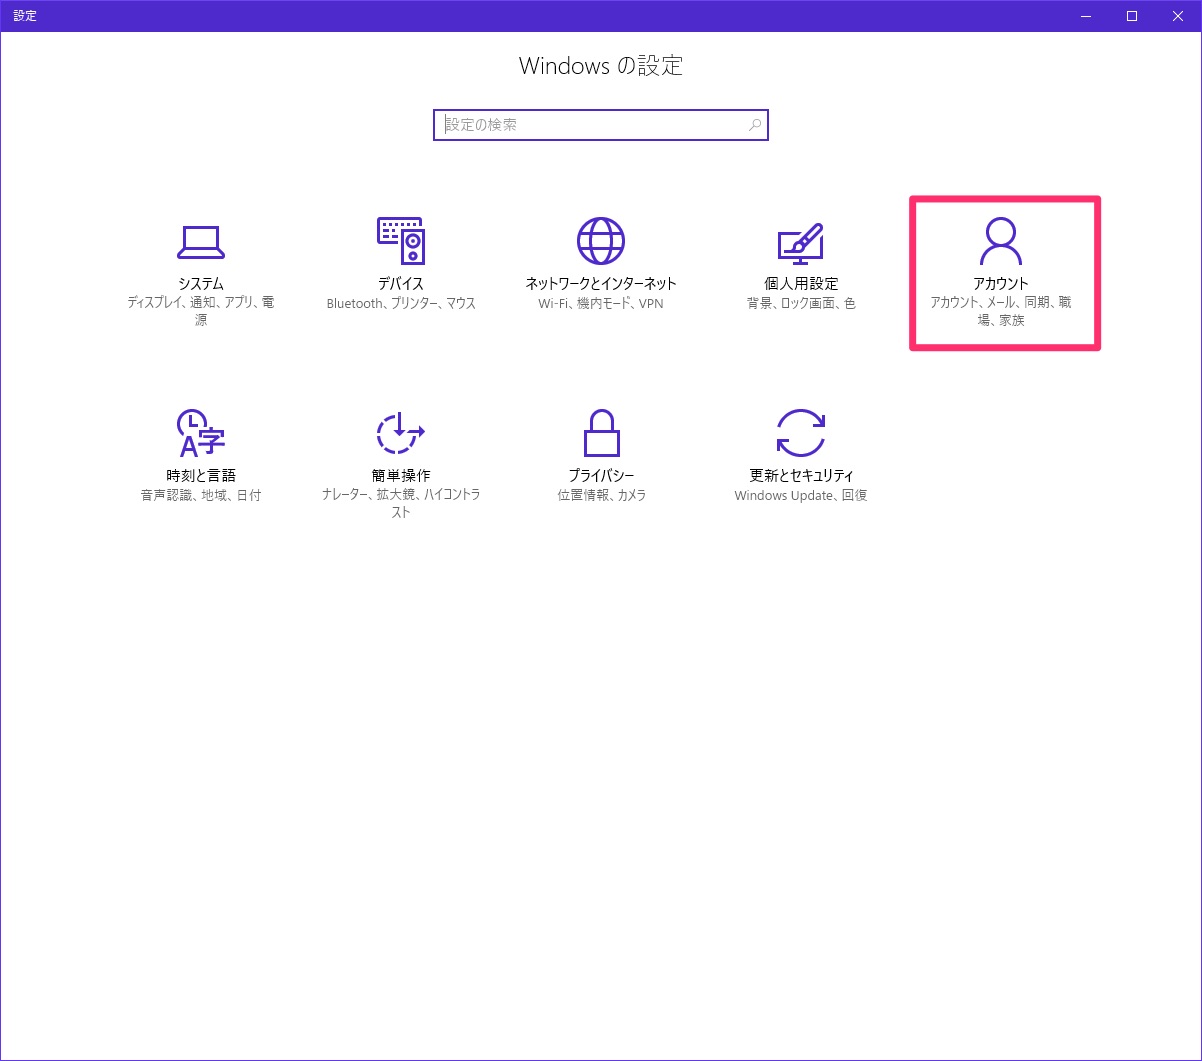Click the 簡単操作 label text
This screenshot has width=1202, height=1061.
tap(400, 476)
